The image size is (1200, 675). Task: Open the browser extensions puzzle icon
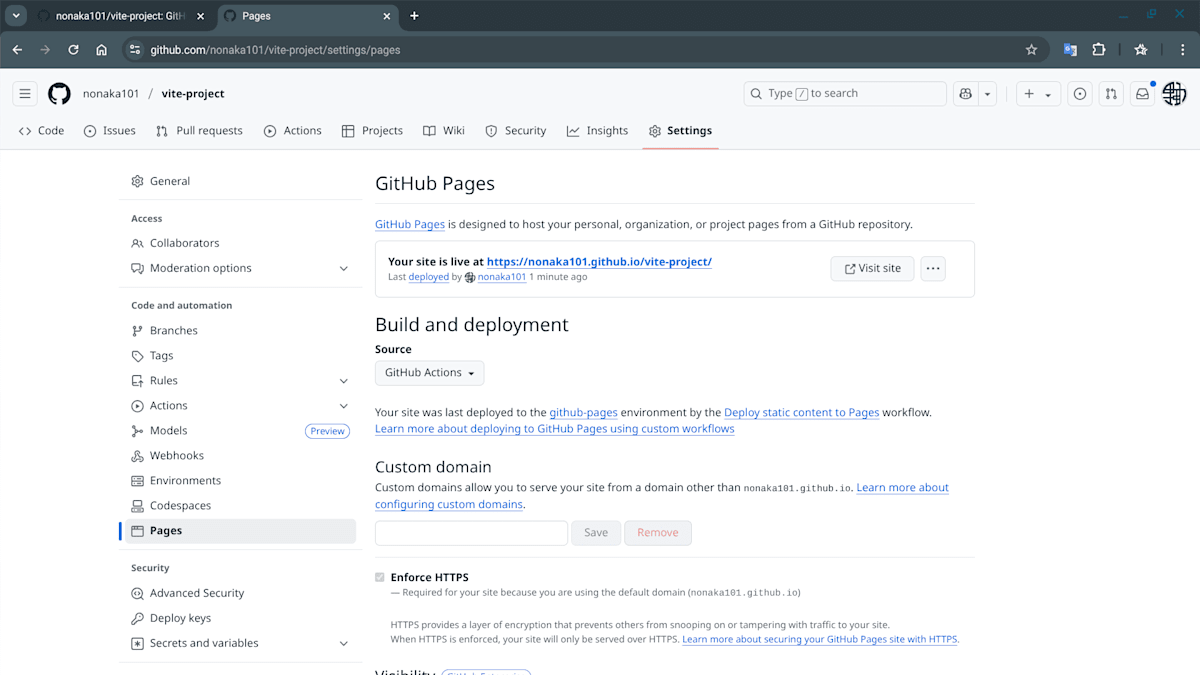pyautogui.click(x=1098, y=50)
